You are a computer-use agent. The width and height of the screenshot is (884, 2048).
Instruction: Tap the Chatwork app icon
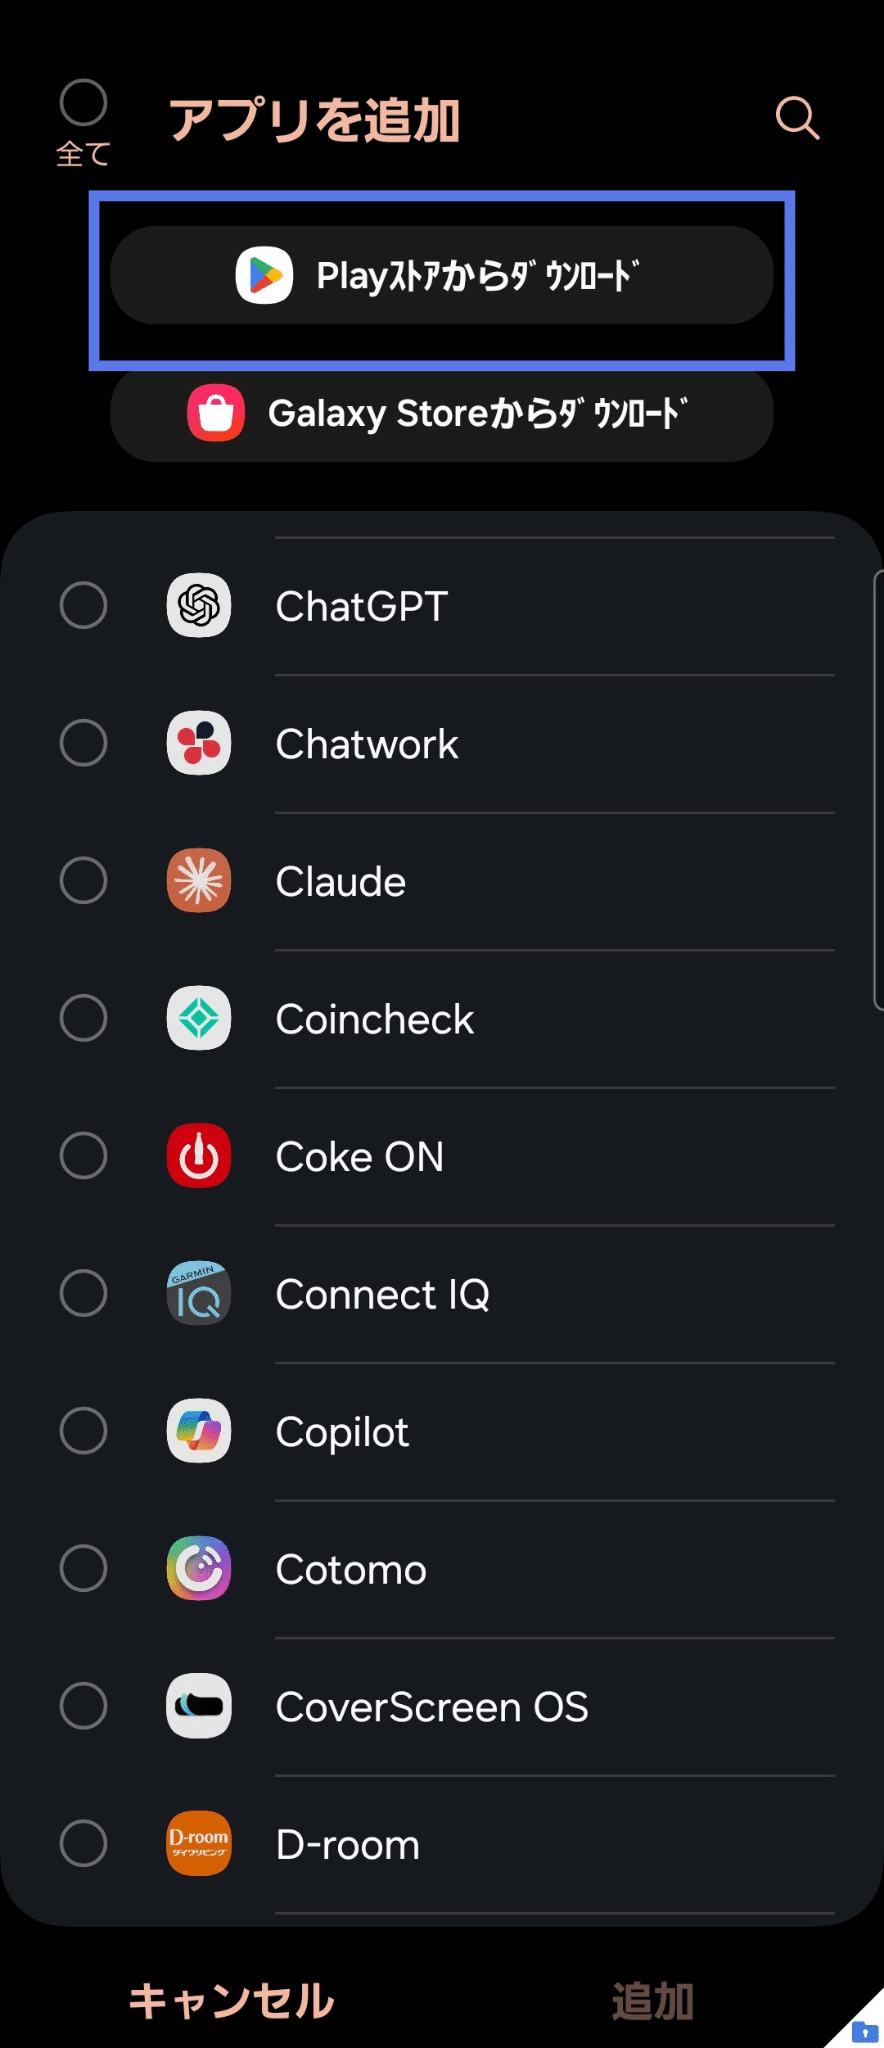[199, 743]
